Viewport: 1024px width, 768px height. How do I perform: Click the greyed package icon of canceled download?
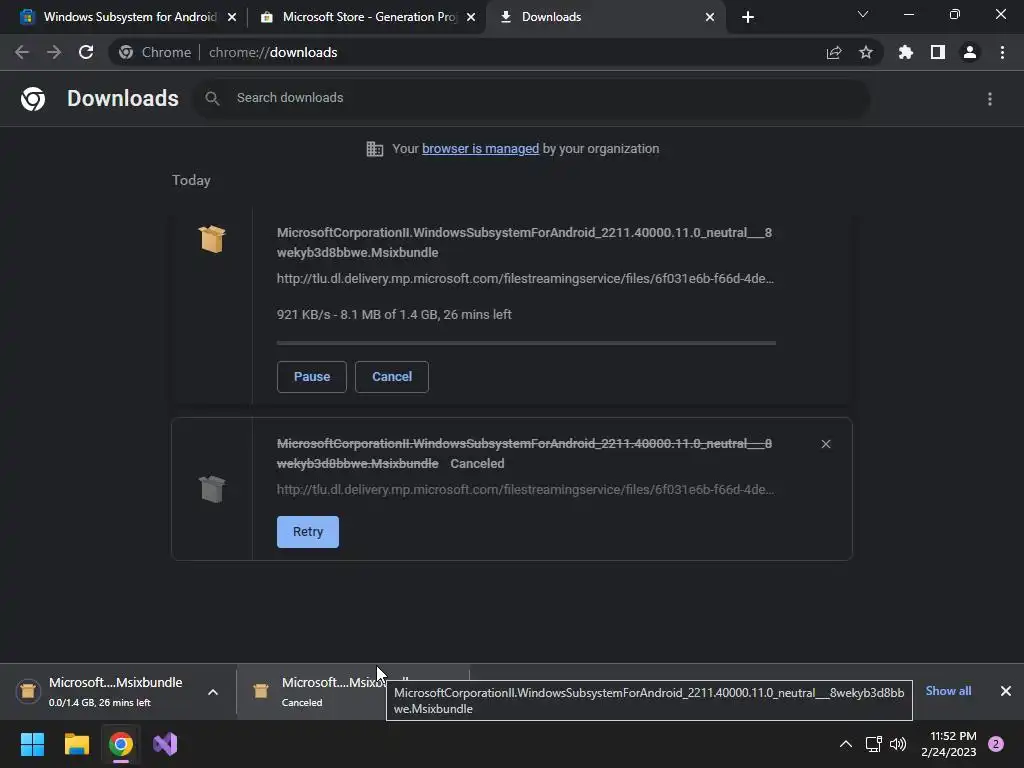coord(212,488)
